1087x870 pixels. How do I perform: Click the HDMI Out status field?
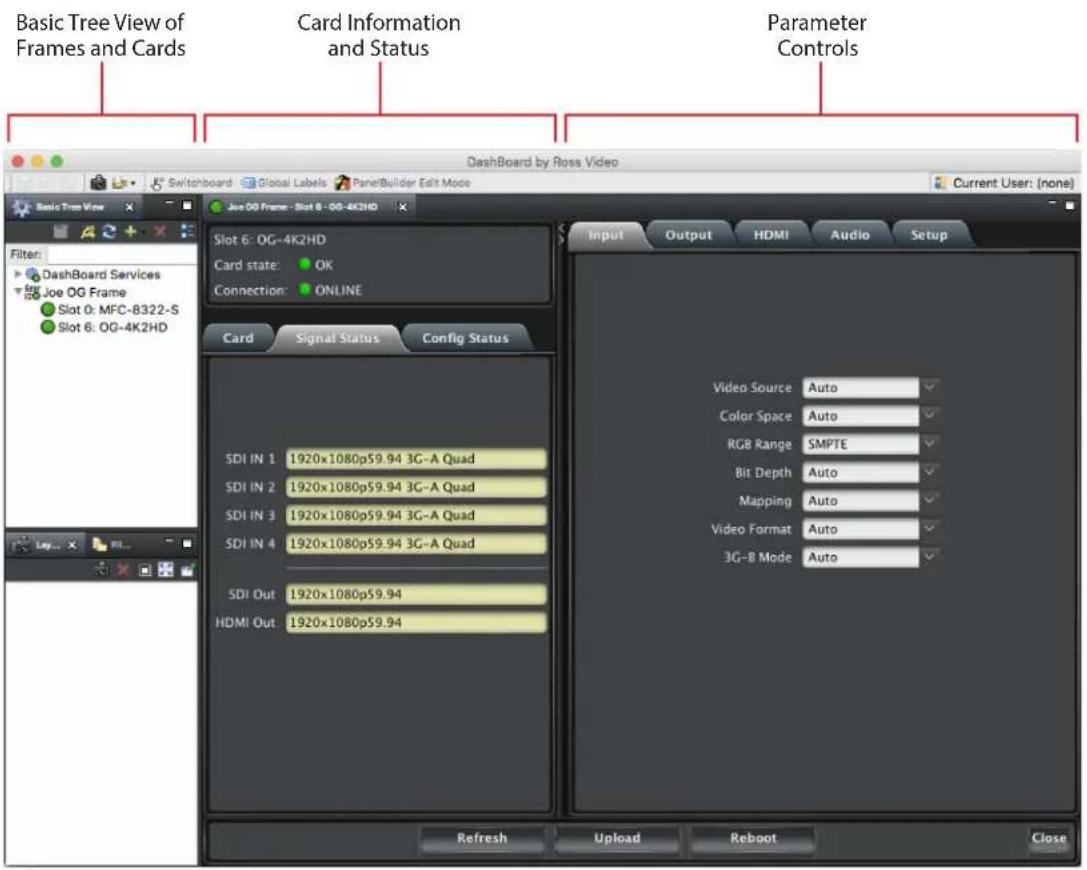pyautogui.click(x=416, y=623)
